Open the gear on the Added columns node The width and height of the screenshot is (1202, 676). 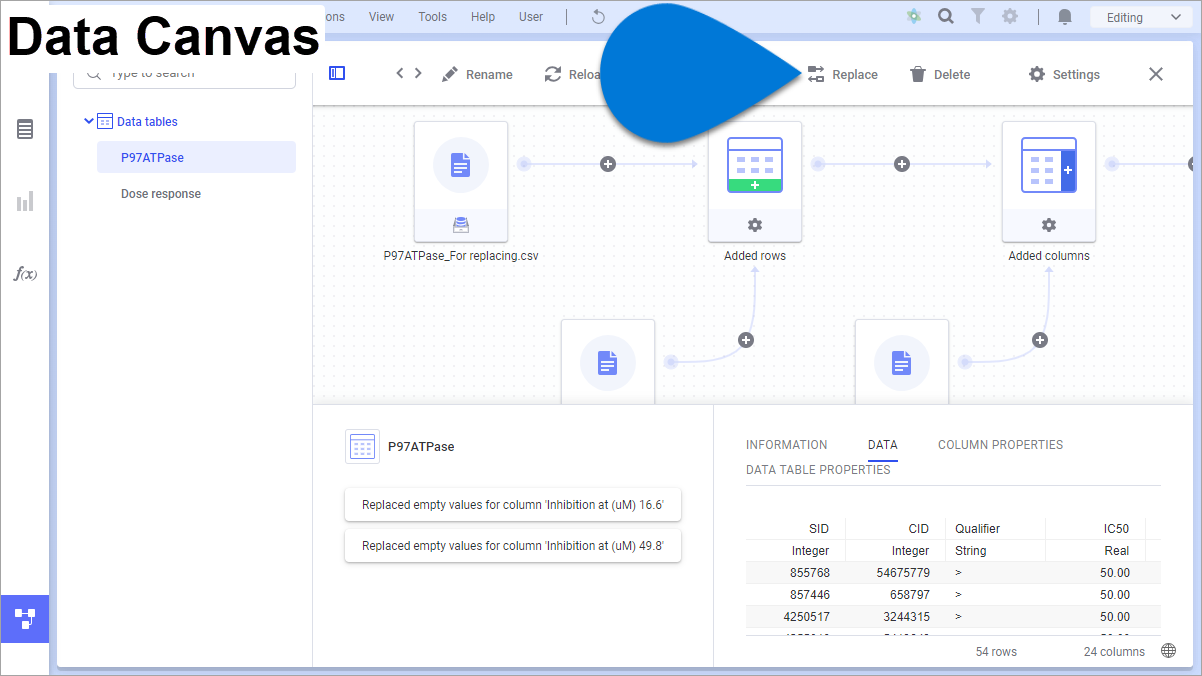1049,225
